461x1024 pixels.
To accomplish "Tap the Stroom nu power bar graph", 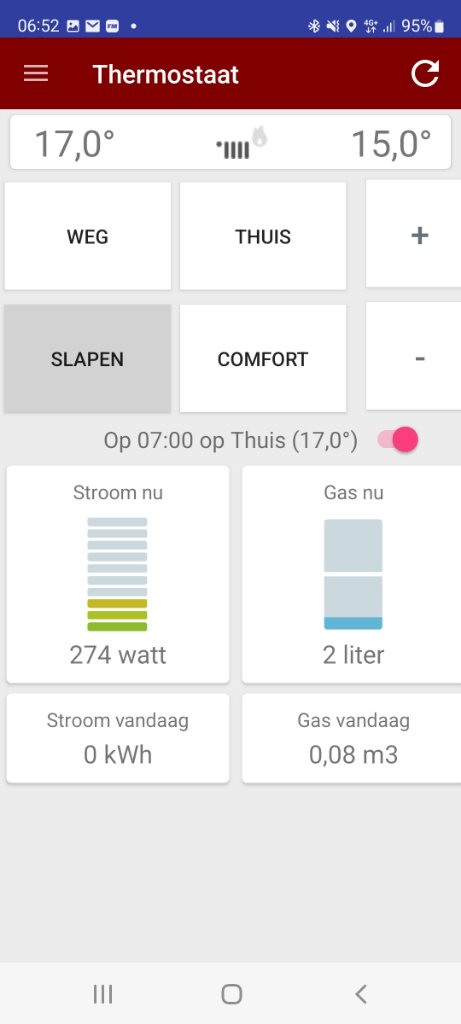I will tap(118, 574).
